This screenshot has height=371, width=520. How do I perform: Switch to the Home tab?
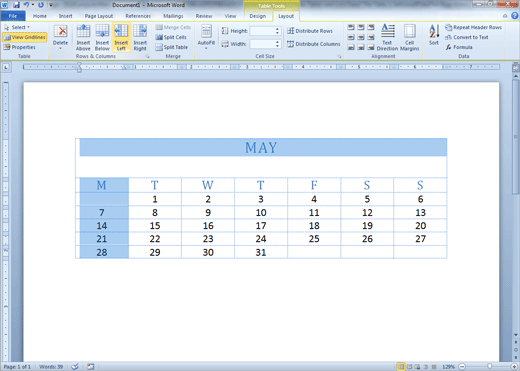(40, 16)
